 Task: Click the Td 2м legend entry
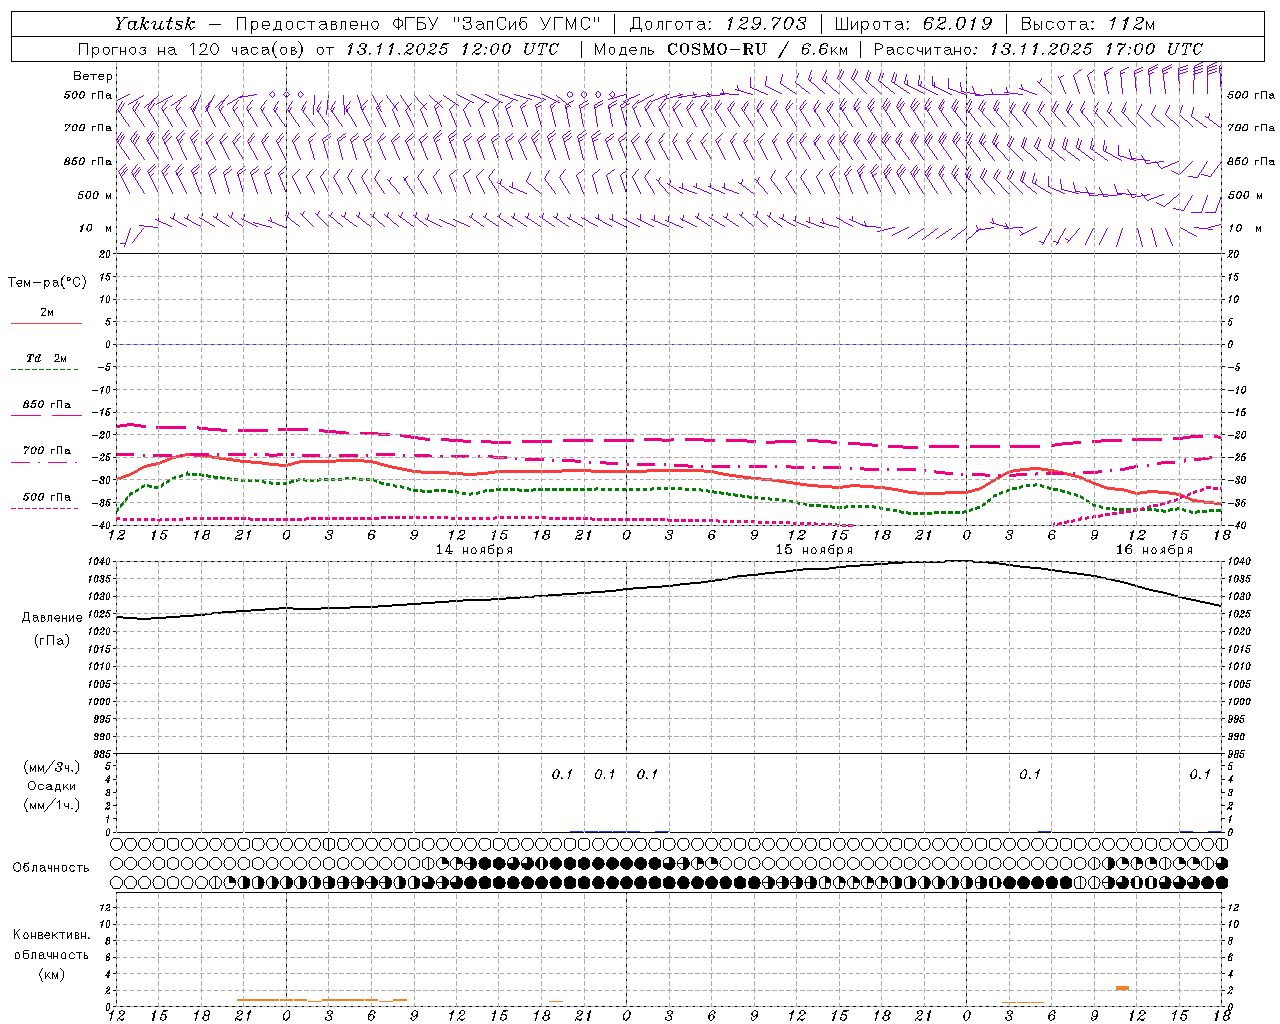[46, 358]
